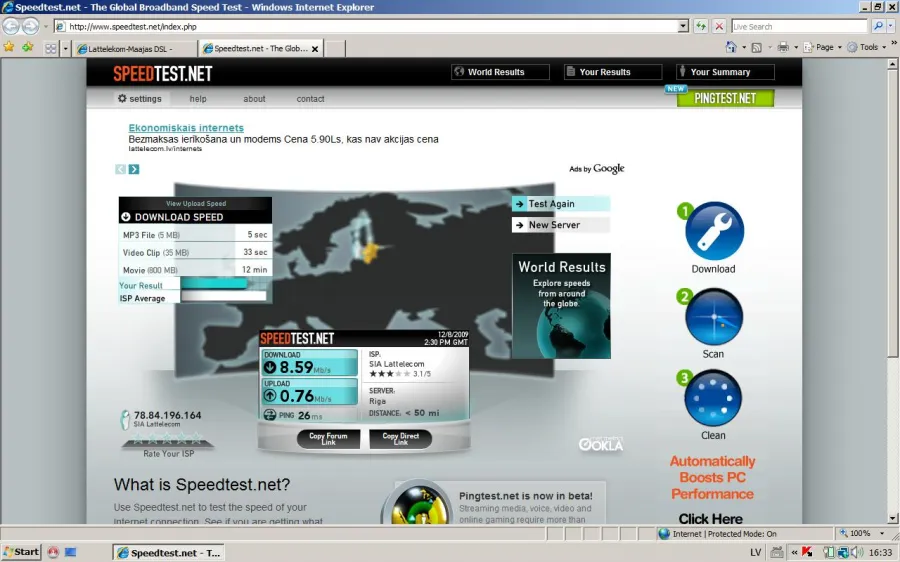900x562 pixels.
Task: Refresh the page with the green arrows icon
Action: coord(700,26)
